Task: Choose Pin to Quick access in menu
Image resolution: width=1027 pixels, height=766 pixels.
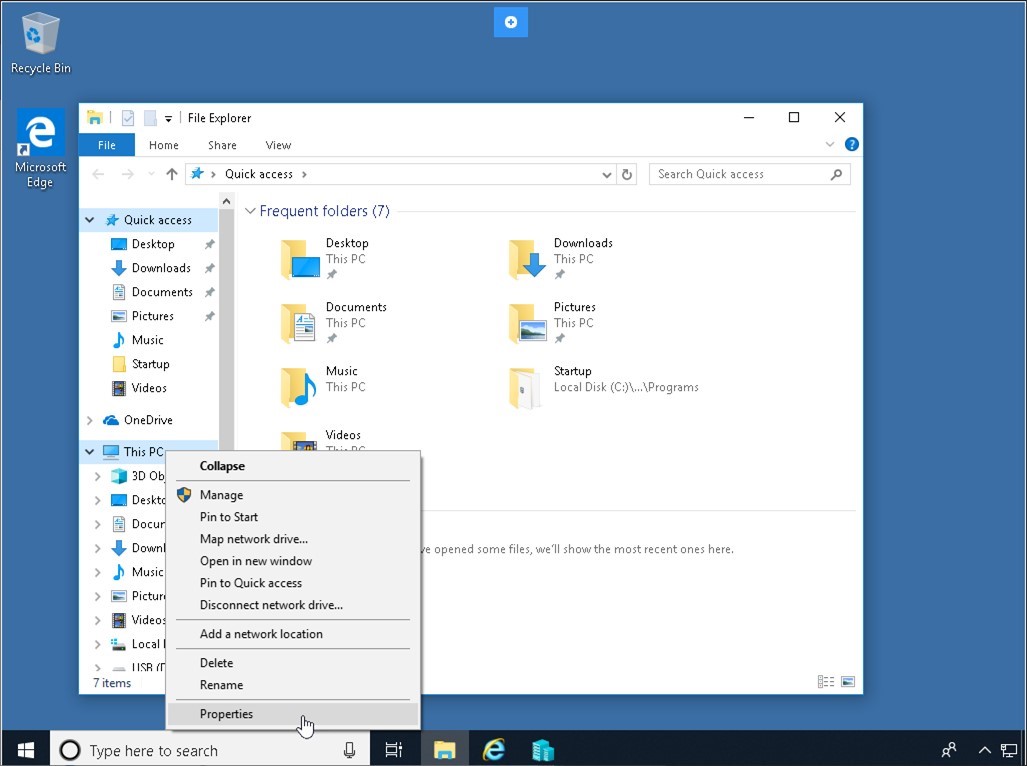Action: tap(293, 583)
